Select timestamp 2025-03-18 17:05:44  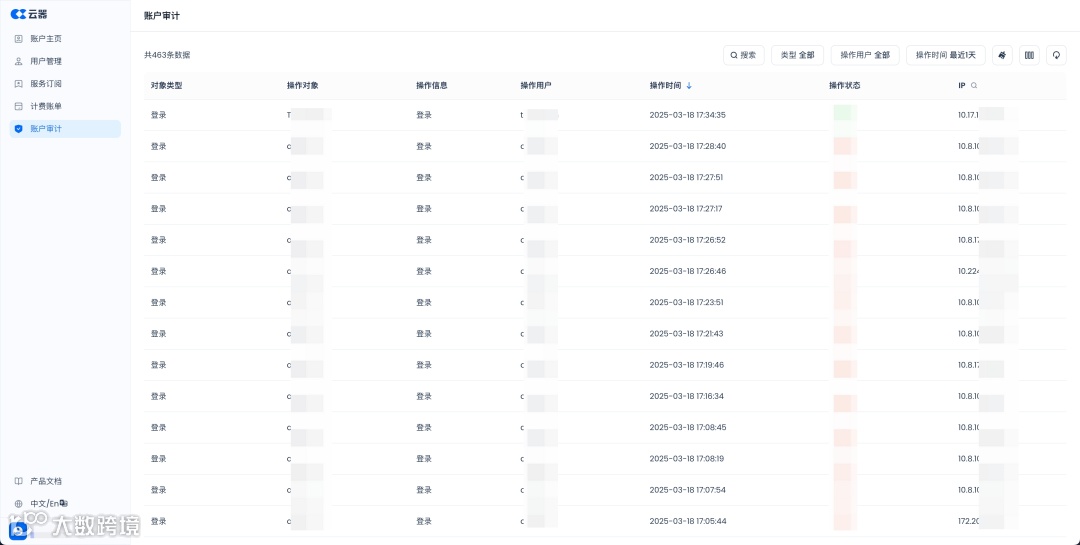coord(687,521)
